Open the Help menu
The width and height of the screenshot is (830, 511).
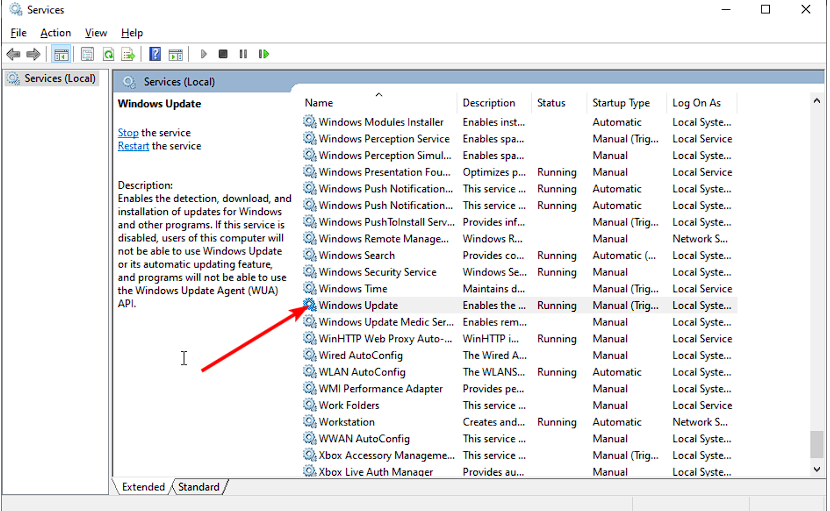tap(132, 33)
